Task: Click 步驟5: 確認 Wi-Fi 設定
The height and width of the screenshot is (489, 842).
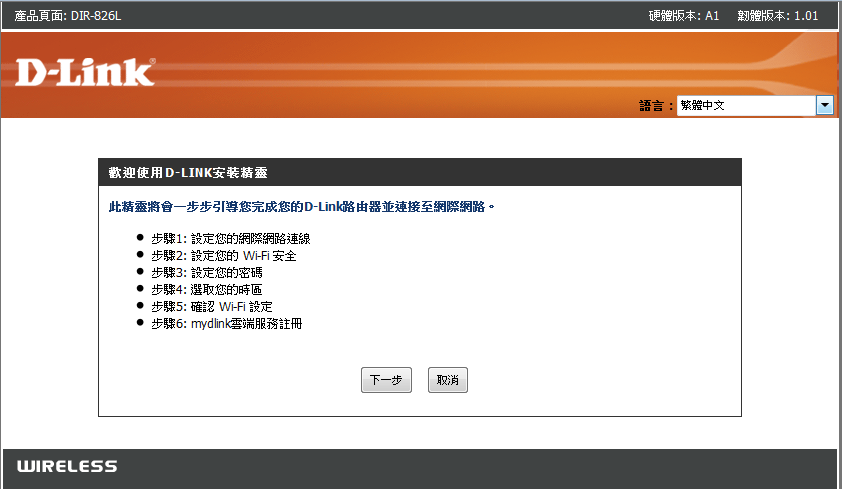Action: [212, 307]
